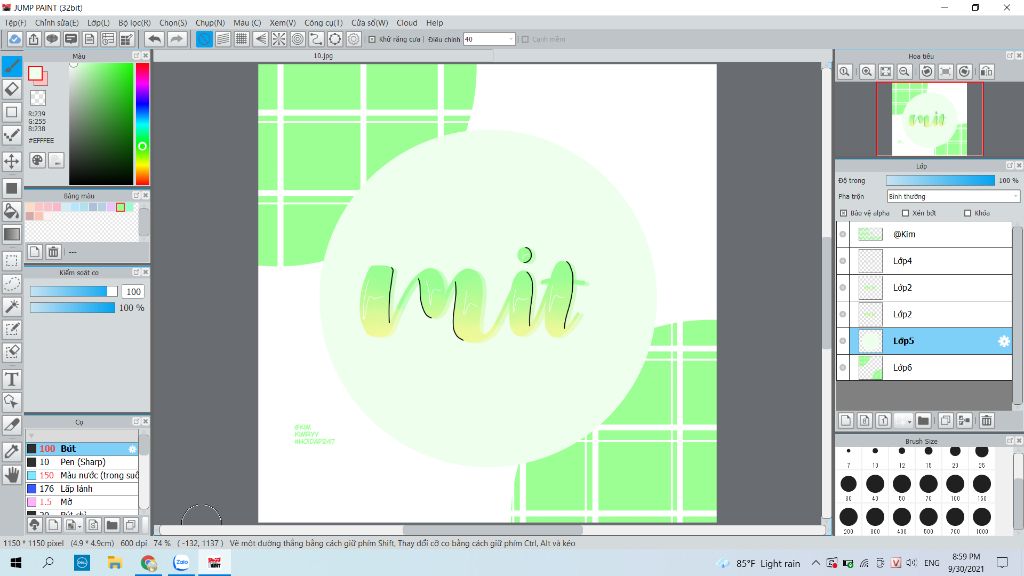Enable the radial snap icon

tap(279, 39)
